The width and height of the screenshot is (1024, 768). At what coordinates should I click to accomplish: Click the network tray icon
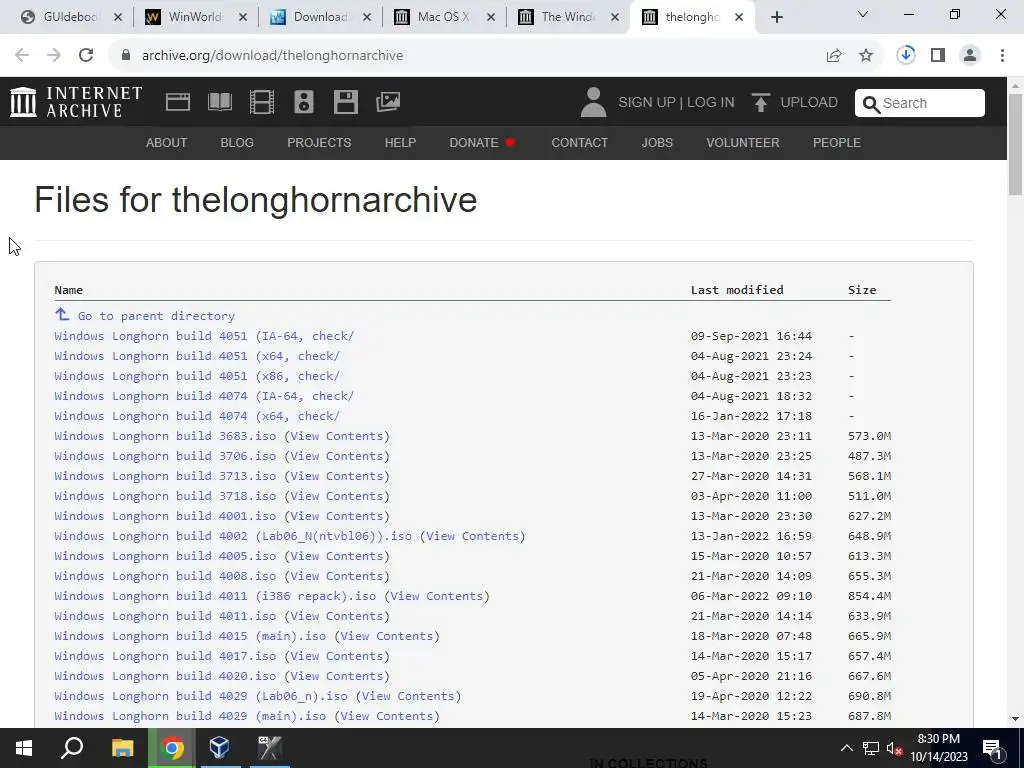(871, 748)
